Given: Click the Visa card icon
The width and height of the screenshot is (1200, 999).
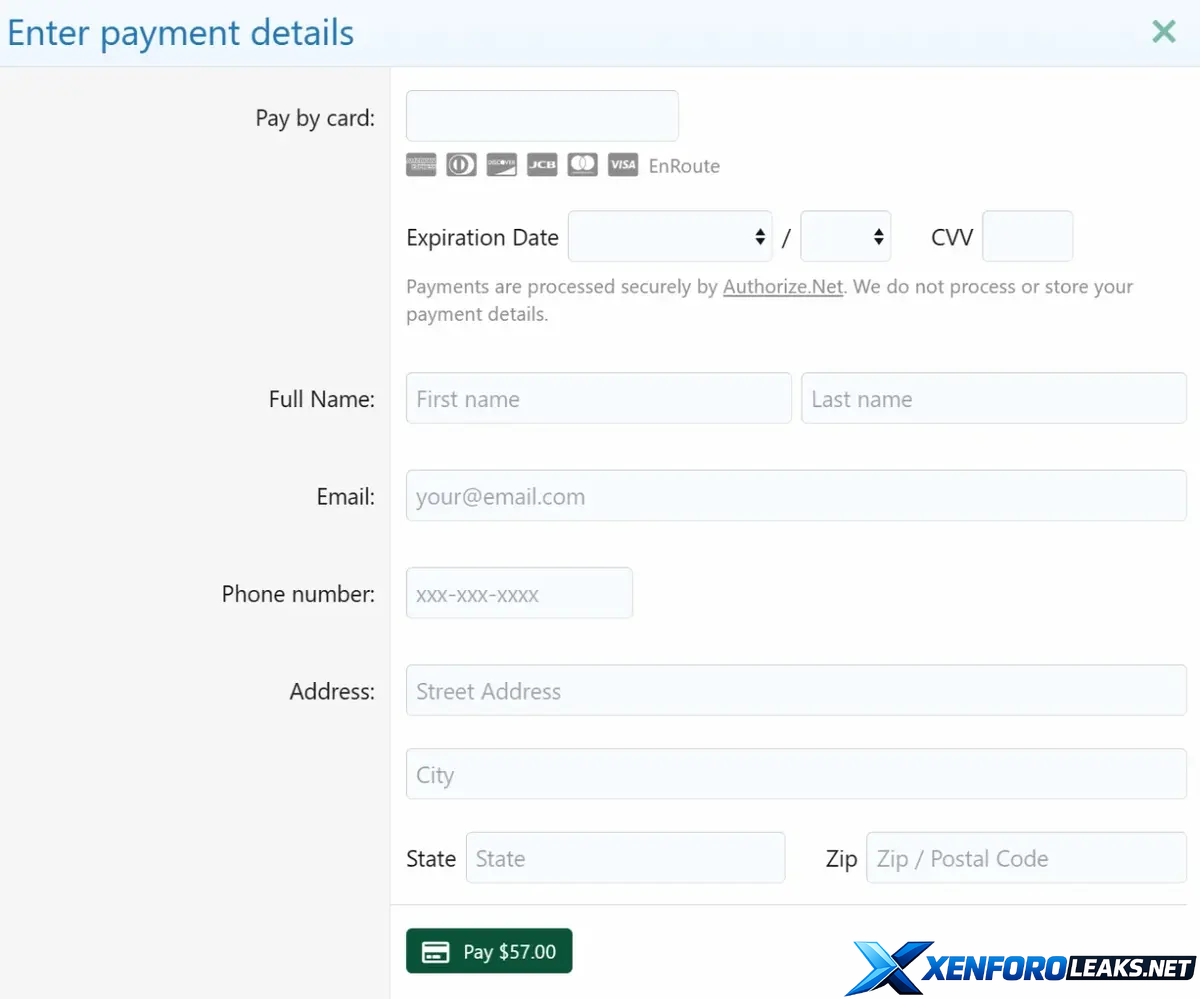Looking at the screenshot, I should click(623, 165).
